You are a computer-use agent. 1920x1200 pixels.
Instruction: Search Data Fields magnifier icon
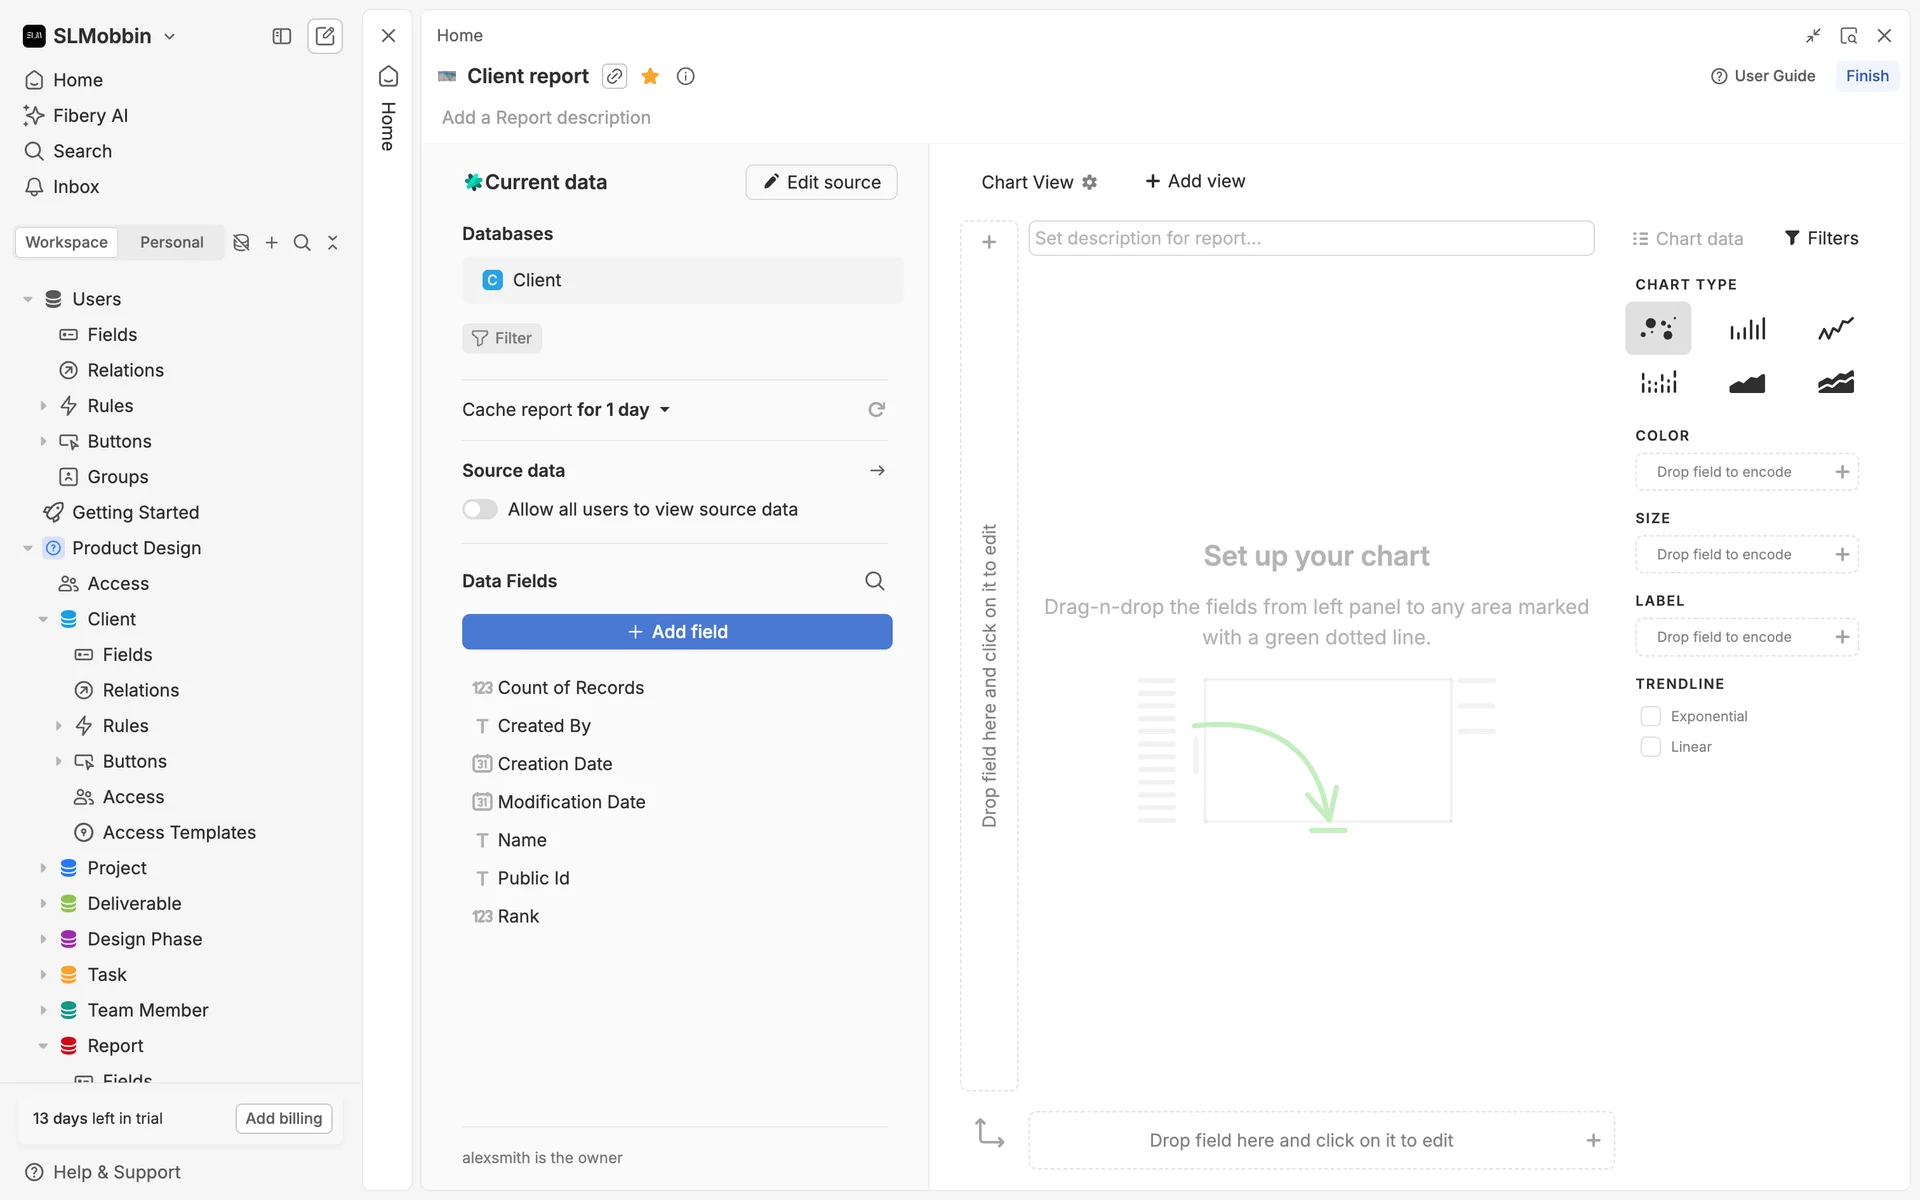[874, 581]
